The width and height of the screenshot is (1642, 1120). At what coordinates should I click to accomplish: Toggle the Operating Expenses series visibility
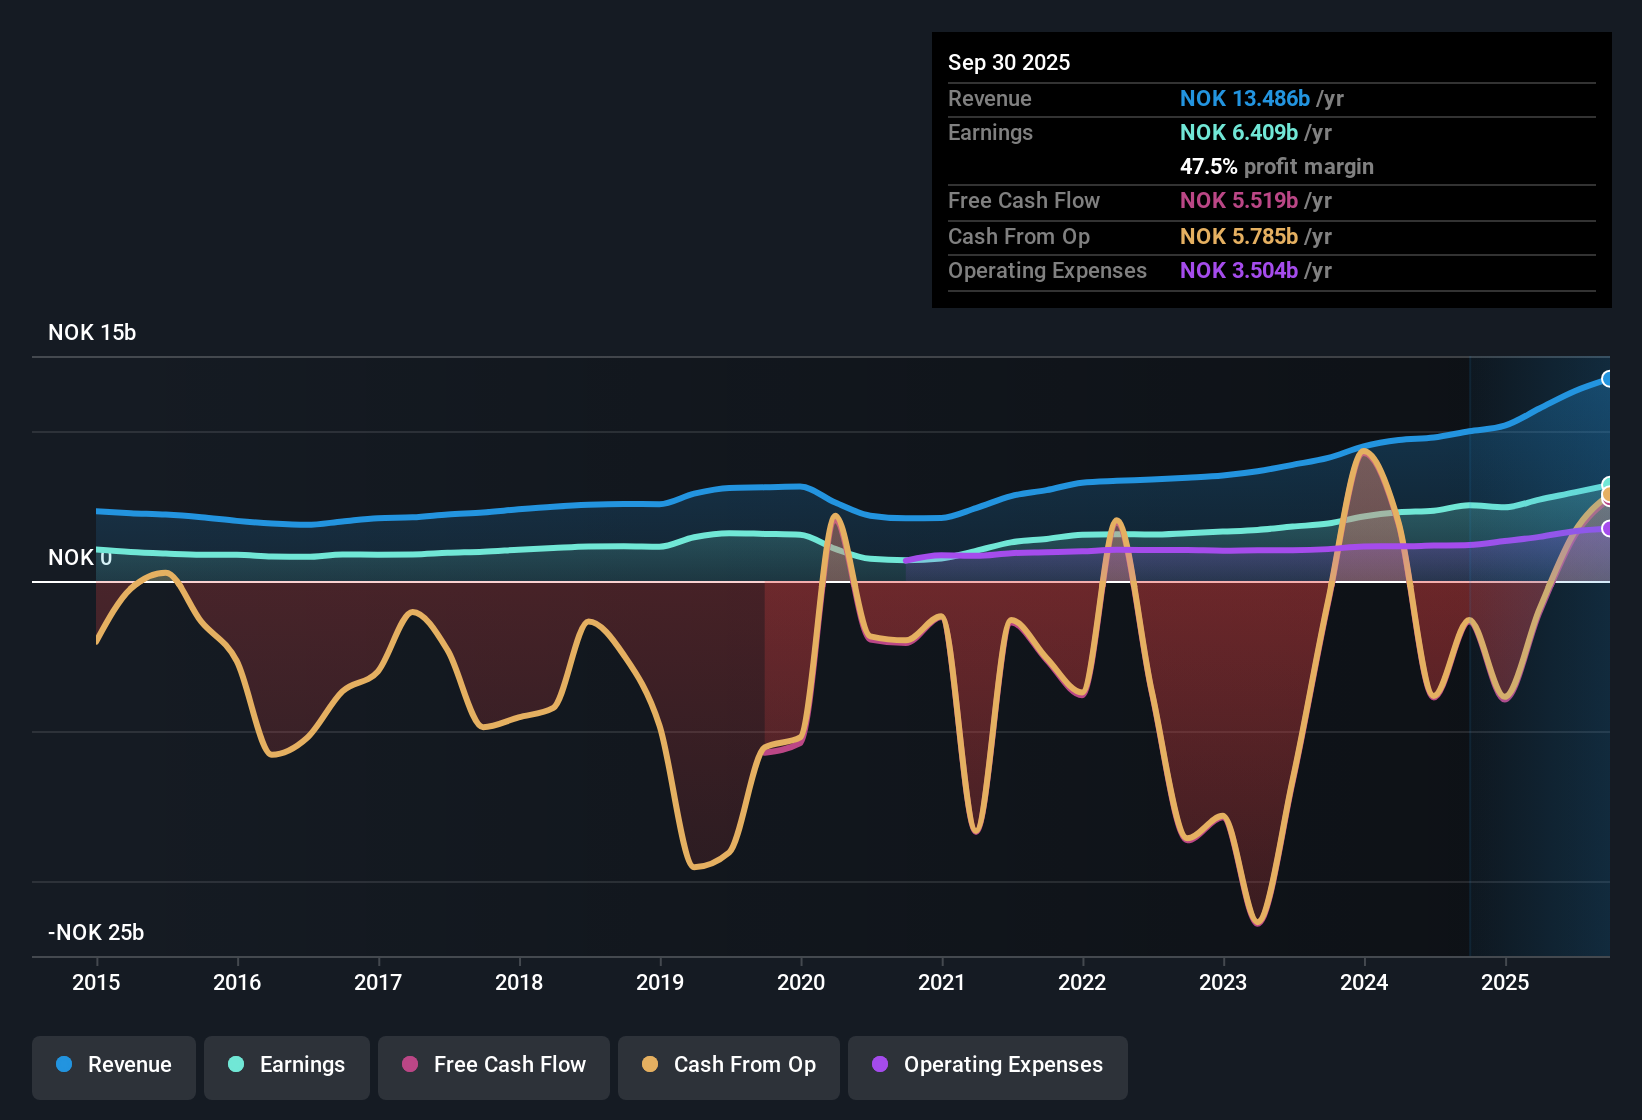(x=987, y=1065)
